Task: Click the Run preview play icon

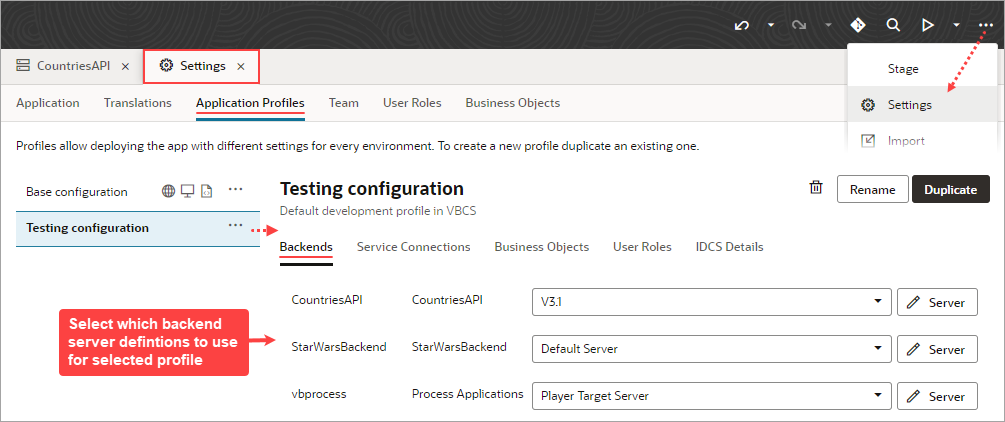Action: click(927, 26)
